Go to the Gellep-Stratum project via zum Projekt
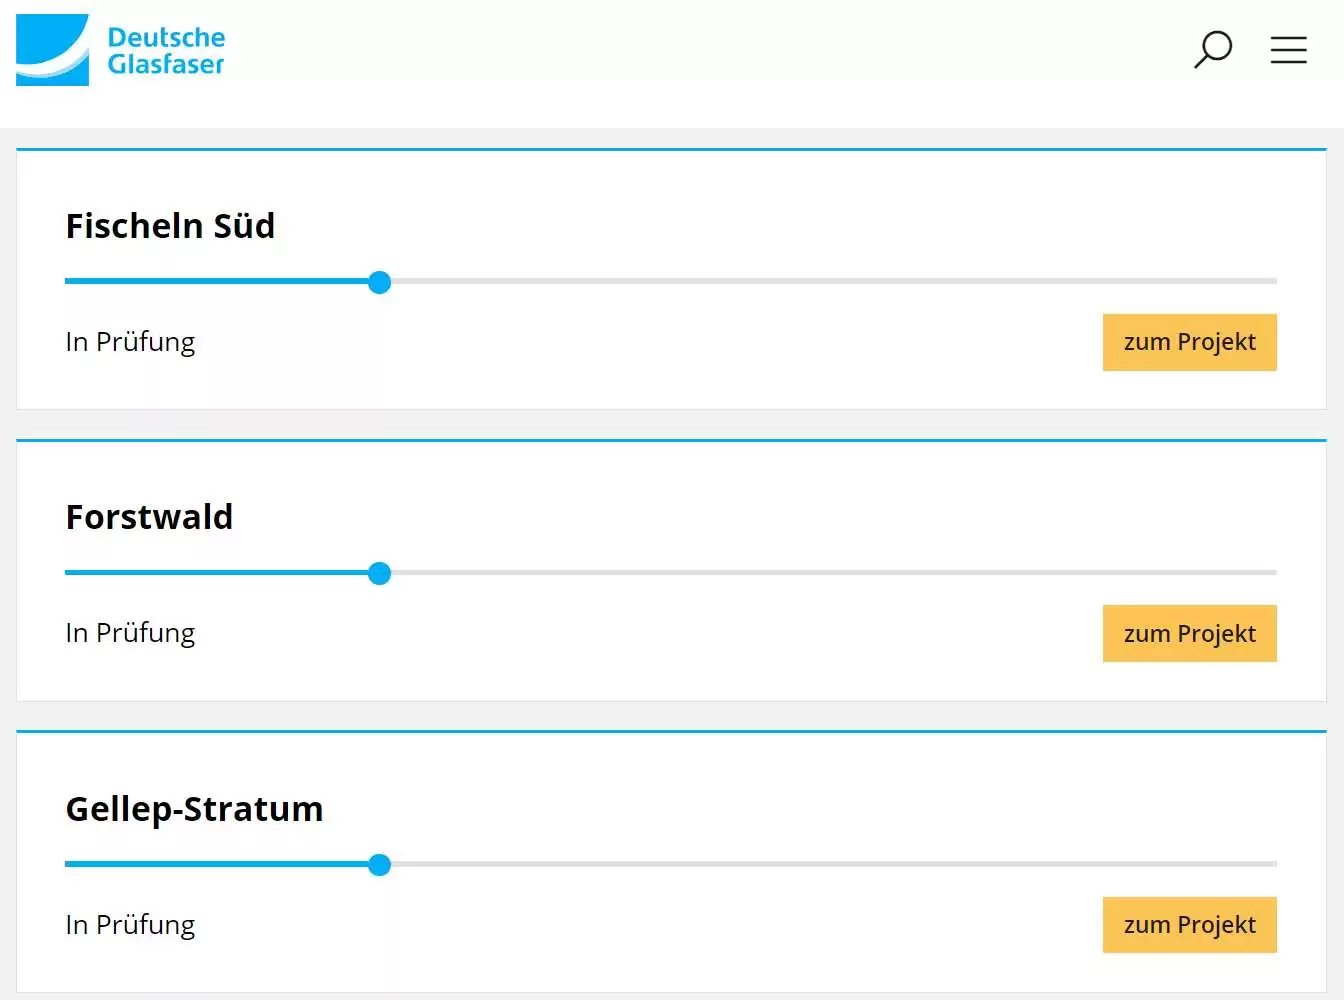 (1189, 925)
